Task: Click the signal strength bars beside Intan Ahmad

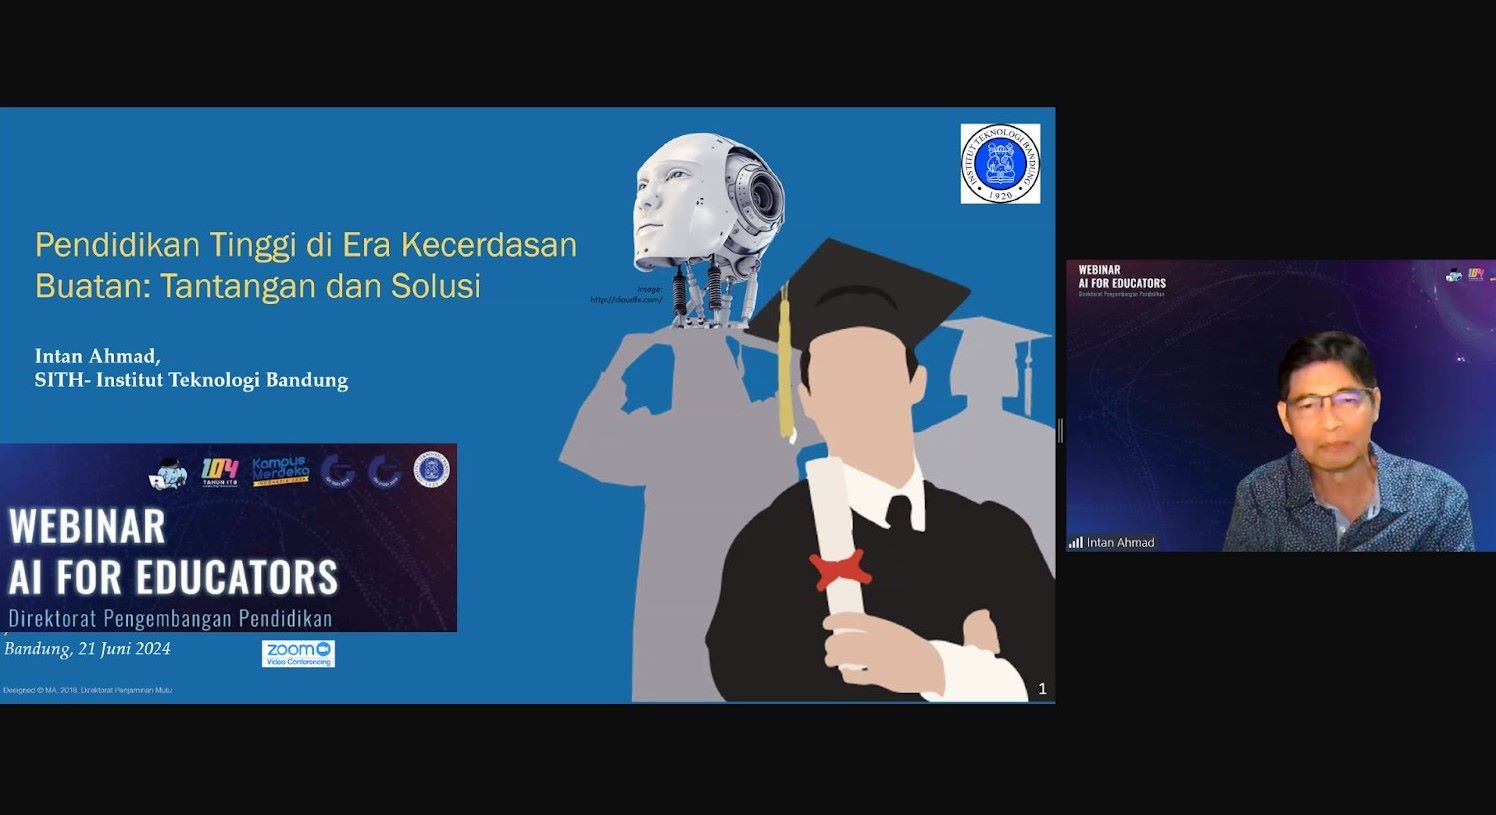Action: pyautogui.click(x=1075, y=542)
